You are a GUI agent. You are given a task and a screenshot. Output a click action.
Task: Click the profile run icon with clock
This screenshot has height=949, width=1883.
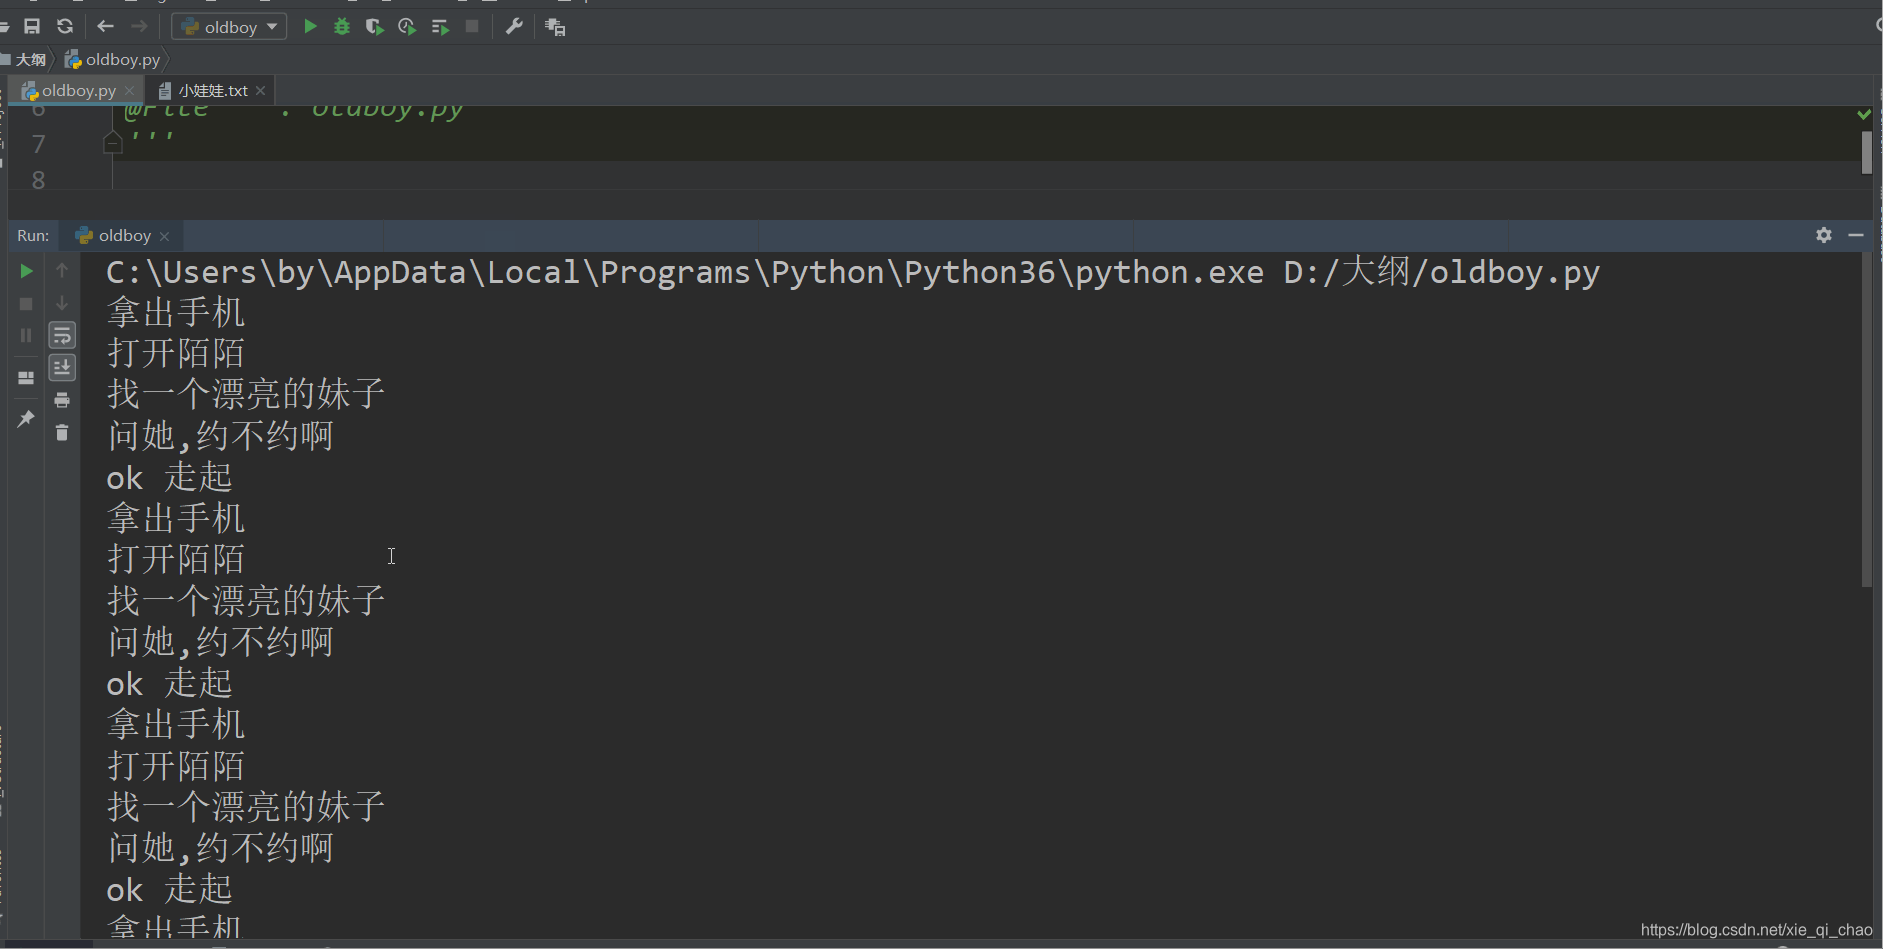click(407, 27)
